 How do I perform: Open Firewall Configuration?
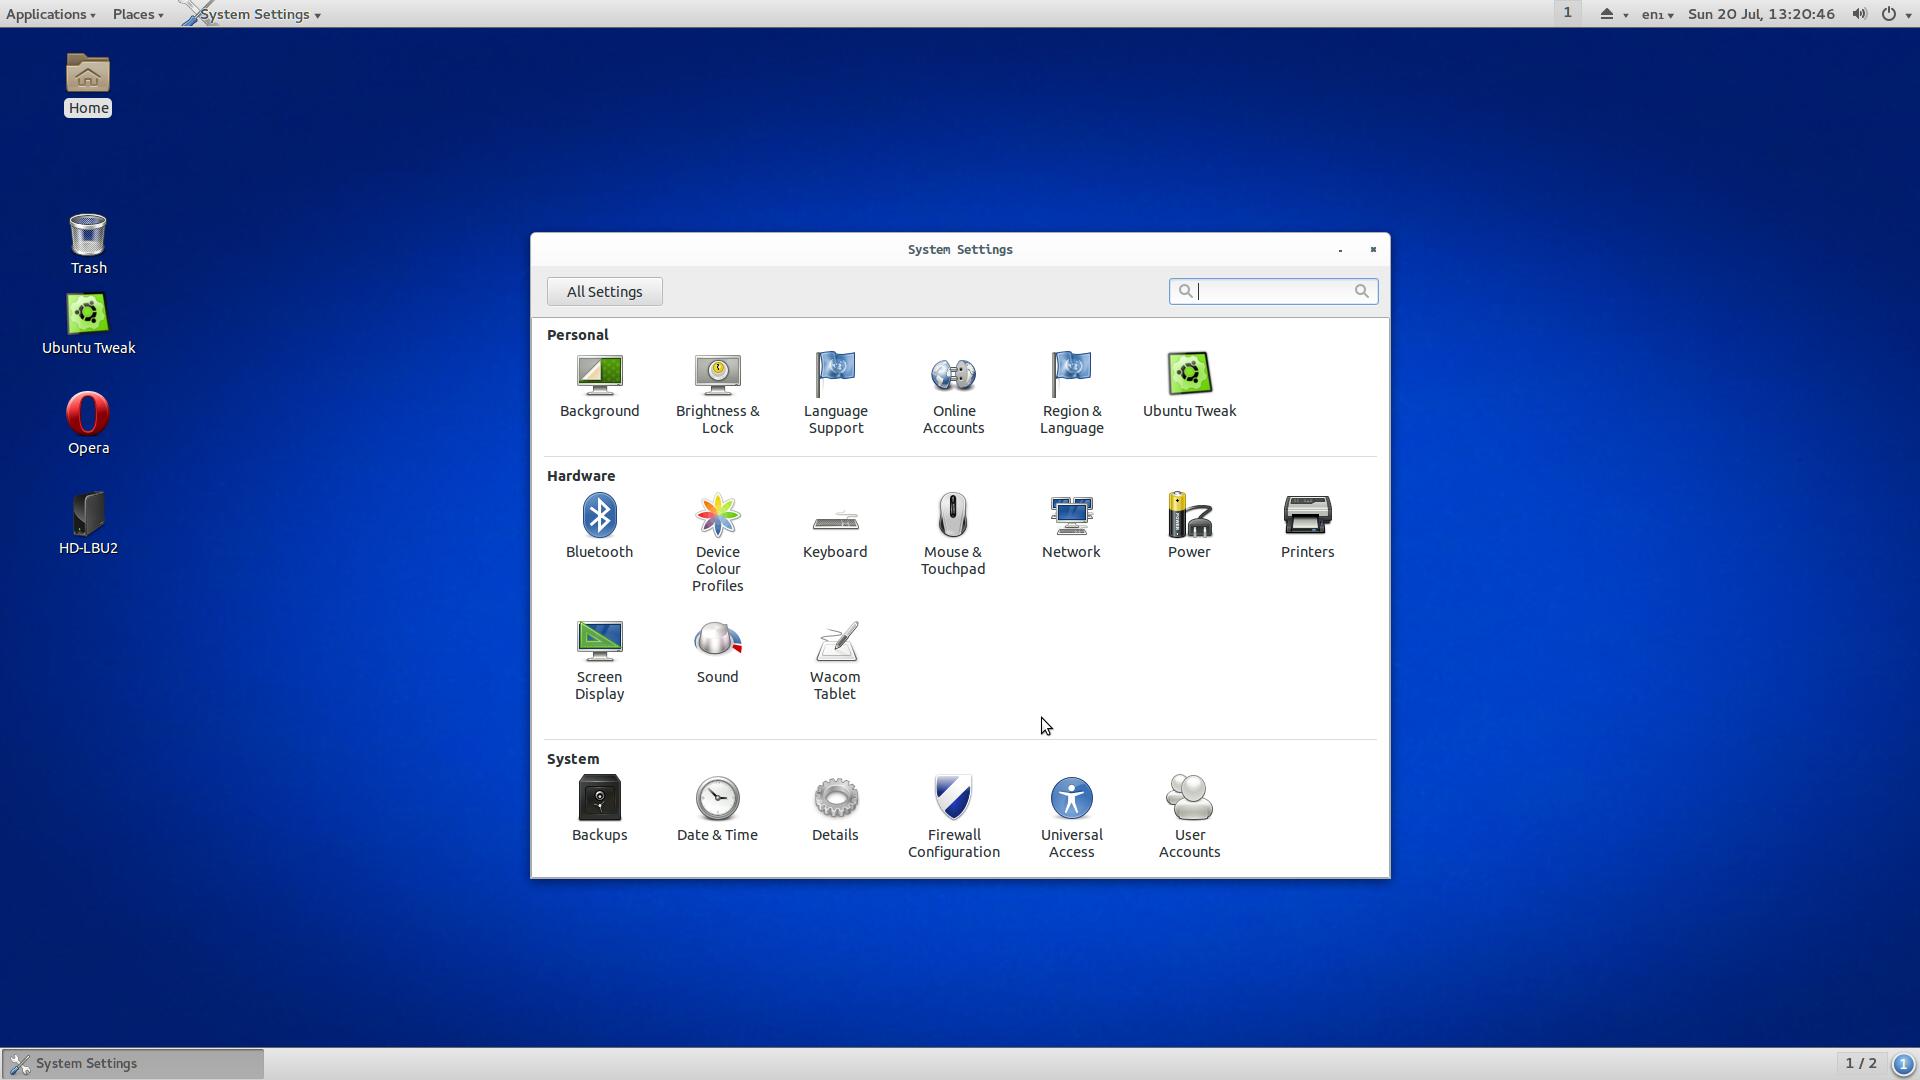click(952, 816)
